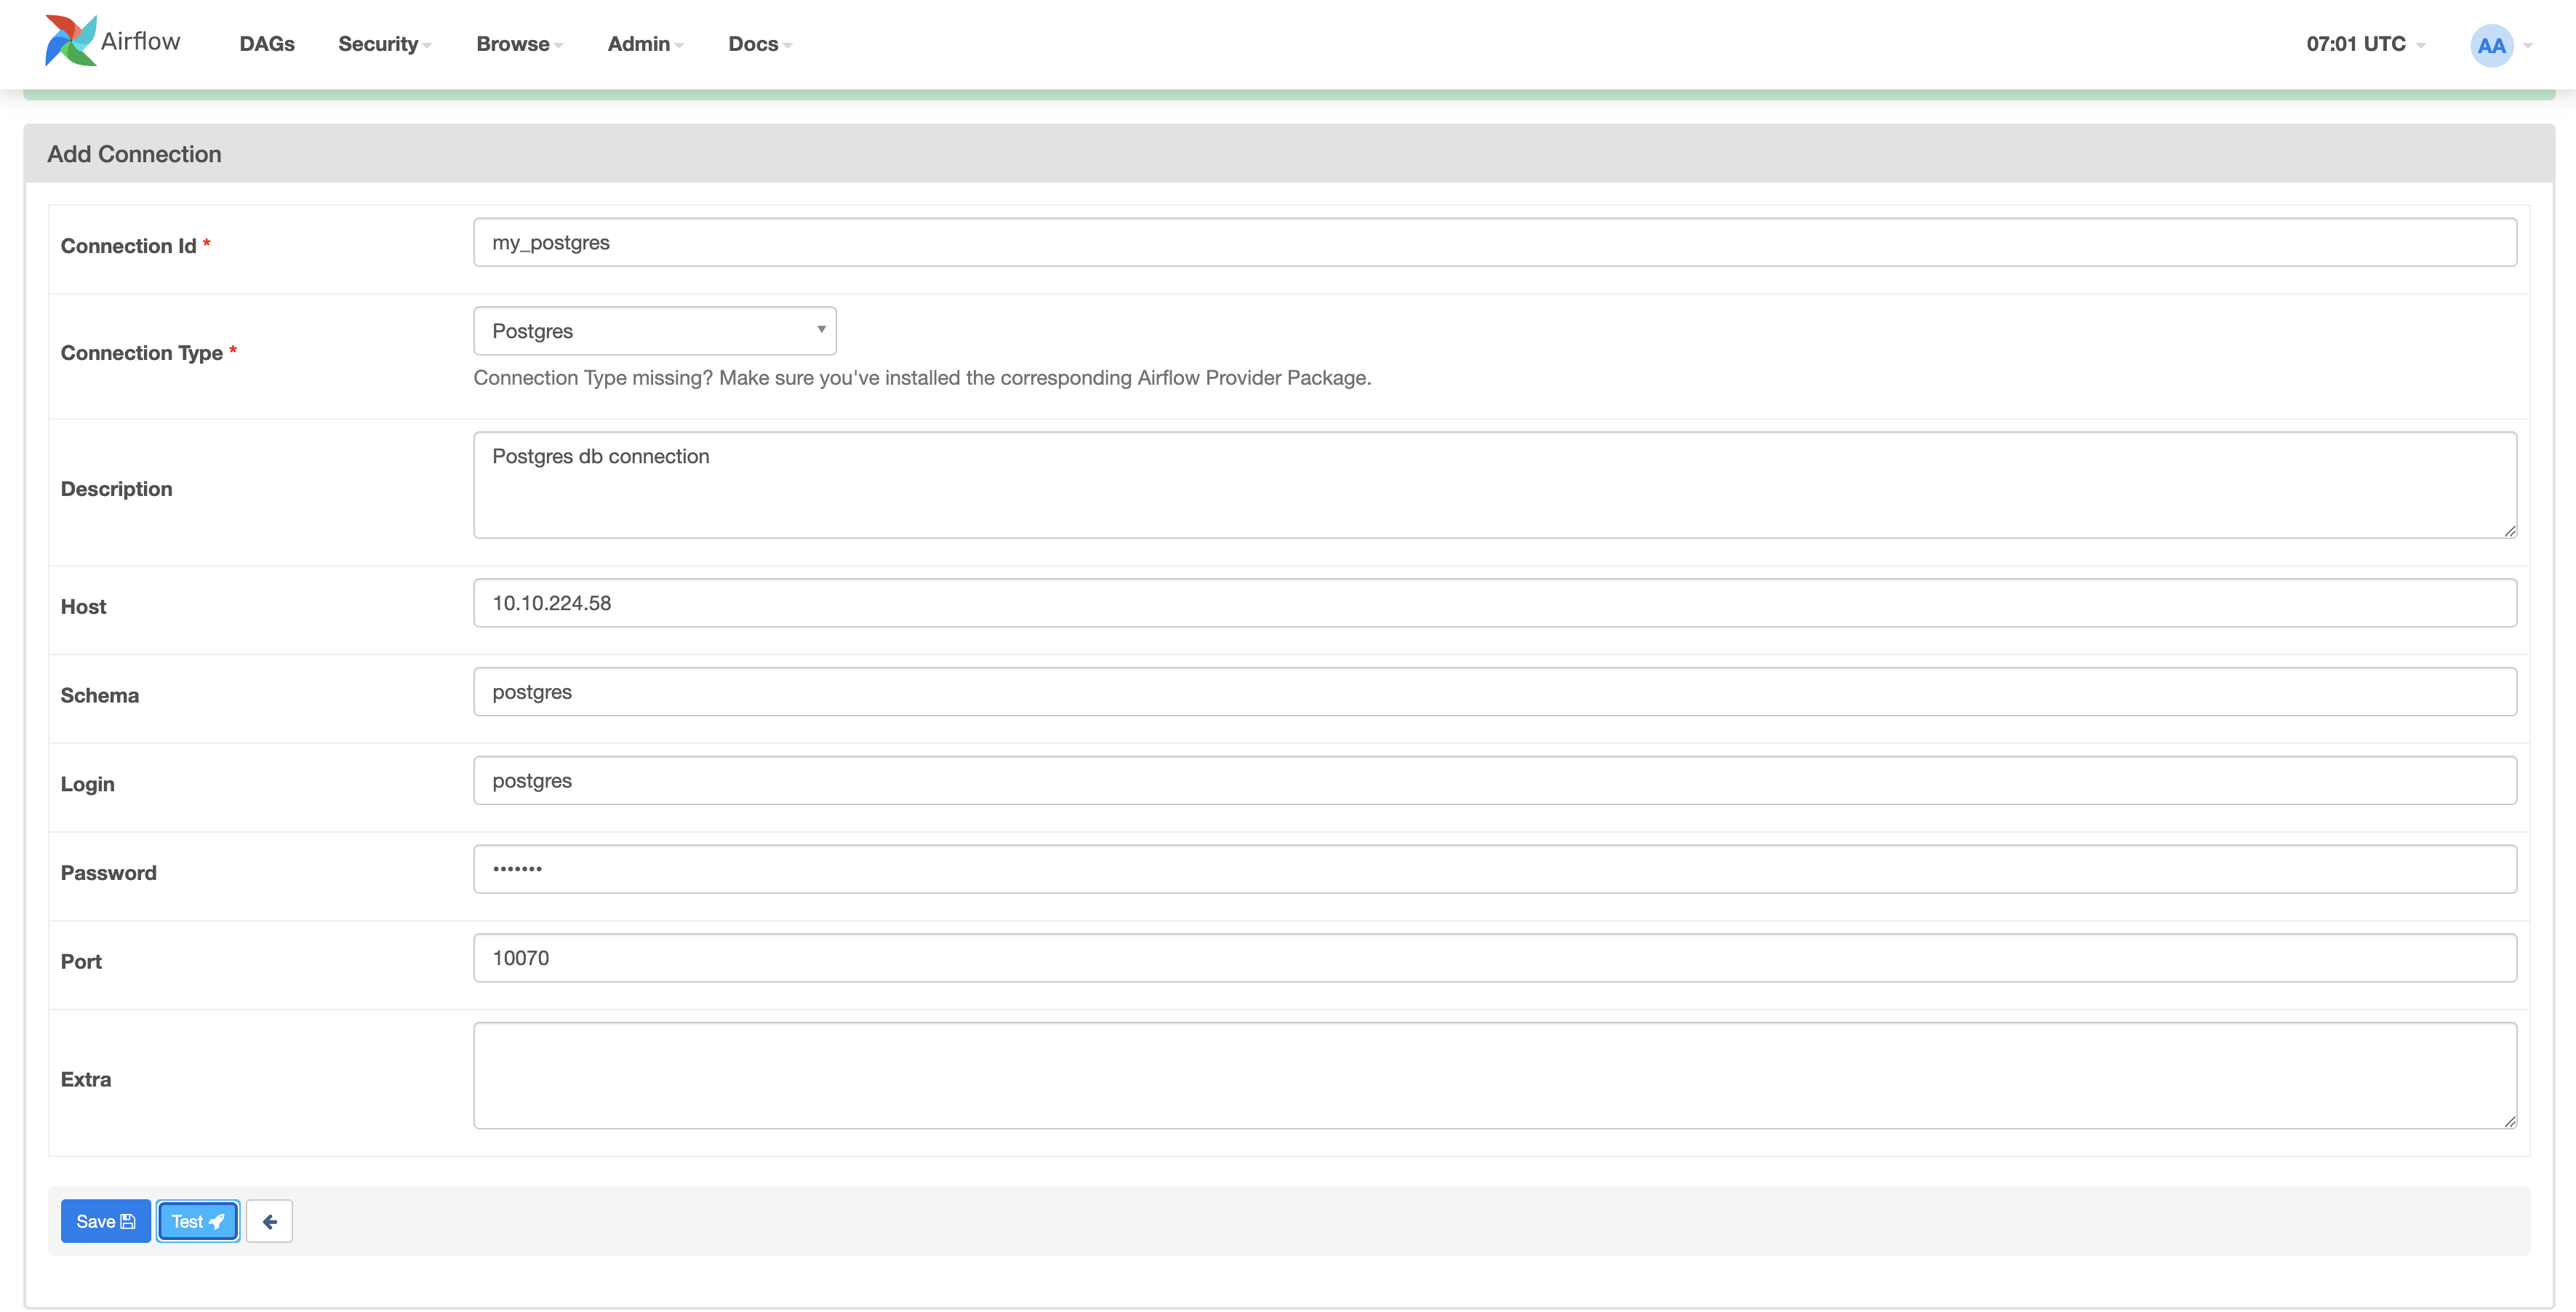Click the back arrow button

[269, 1221]
